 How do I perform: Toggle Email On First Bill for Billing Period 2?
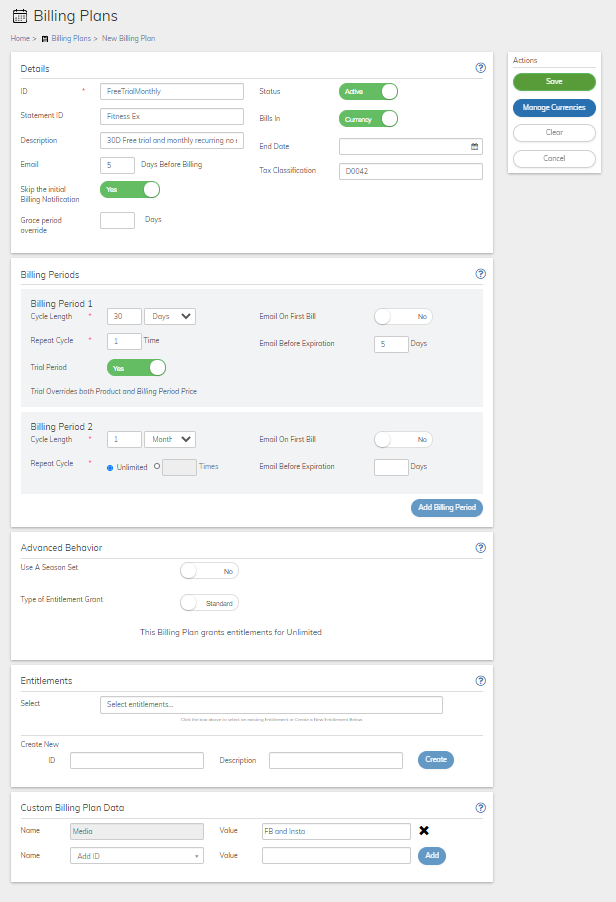click(403, 439)
